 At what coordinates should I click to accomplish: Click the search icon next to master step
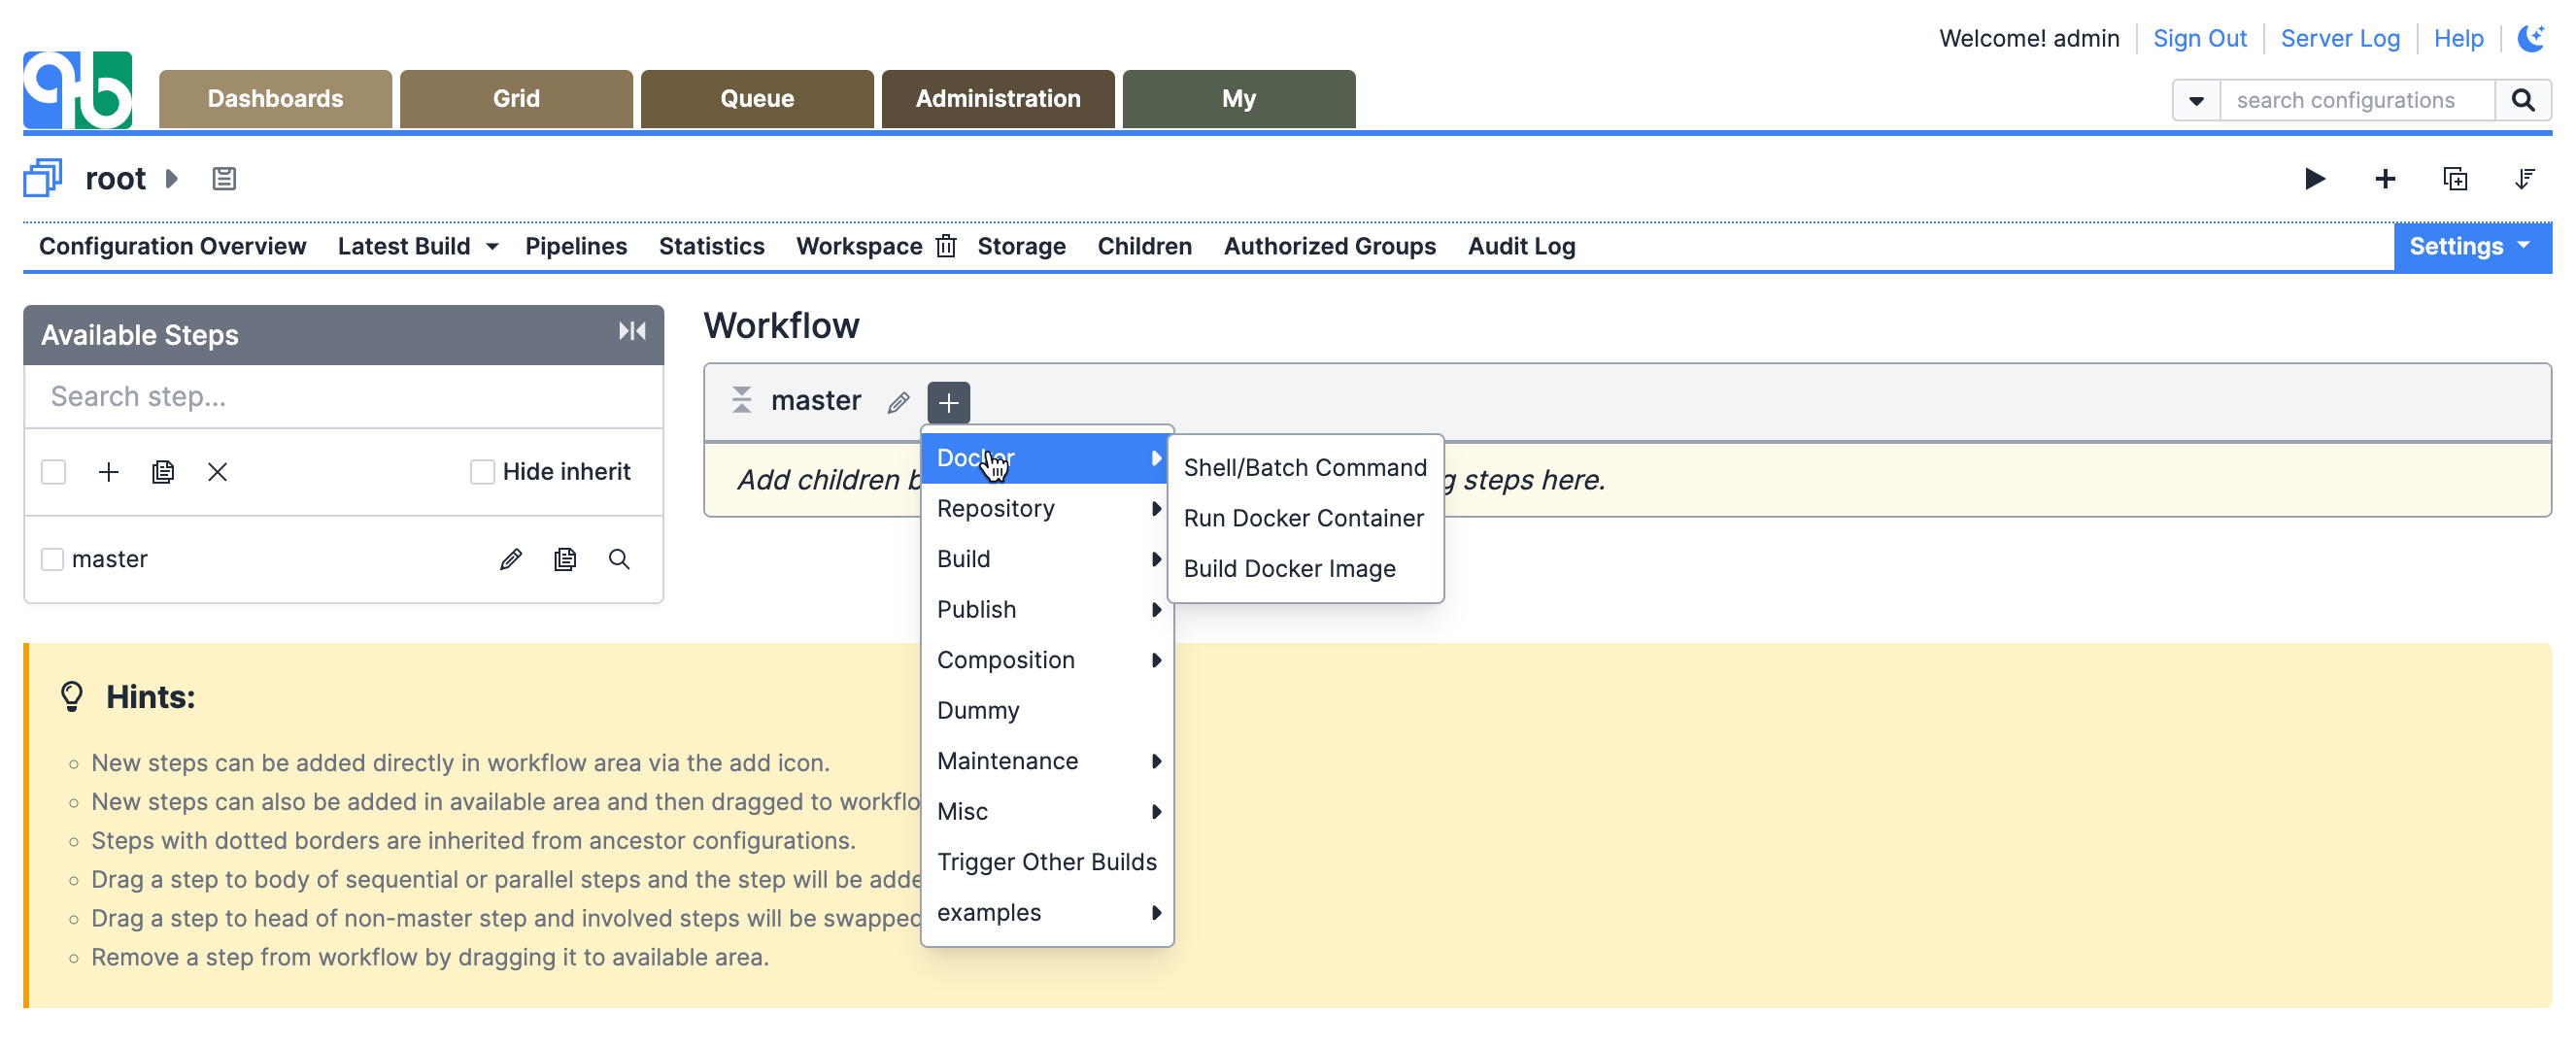[619, 559]
